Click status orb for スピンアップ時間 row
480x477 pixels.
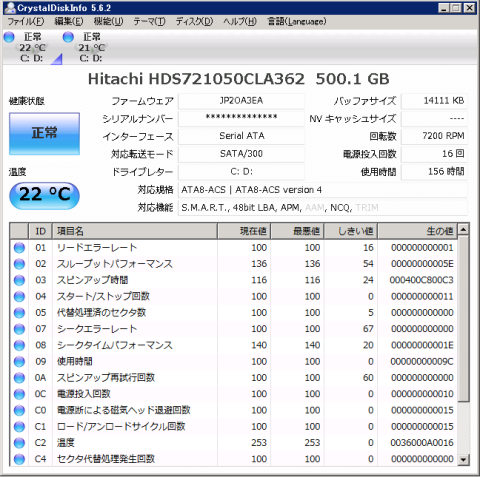point(19,280)
